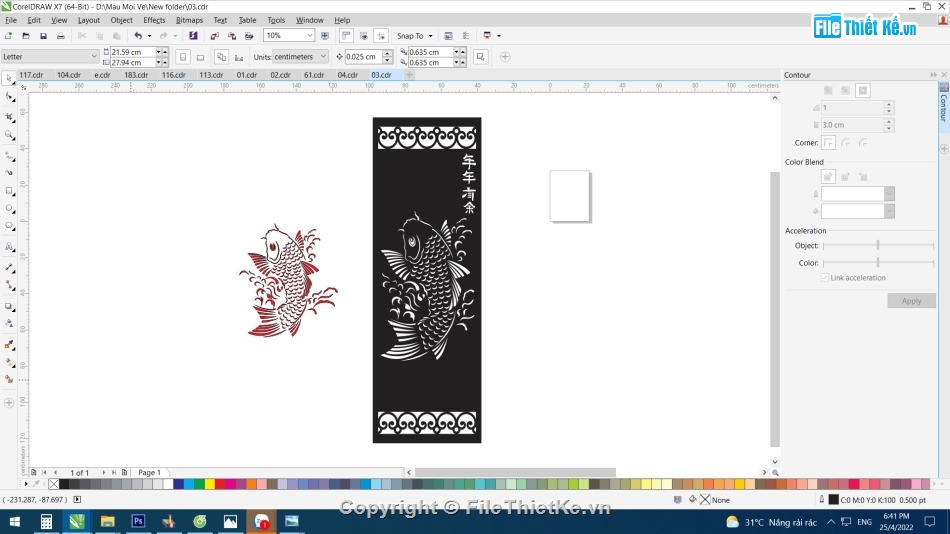Select the Ellipse tool
Image resolution: width=950 pixels, height=534 pixels.
tap(9, 209)
